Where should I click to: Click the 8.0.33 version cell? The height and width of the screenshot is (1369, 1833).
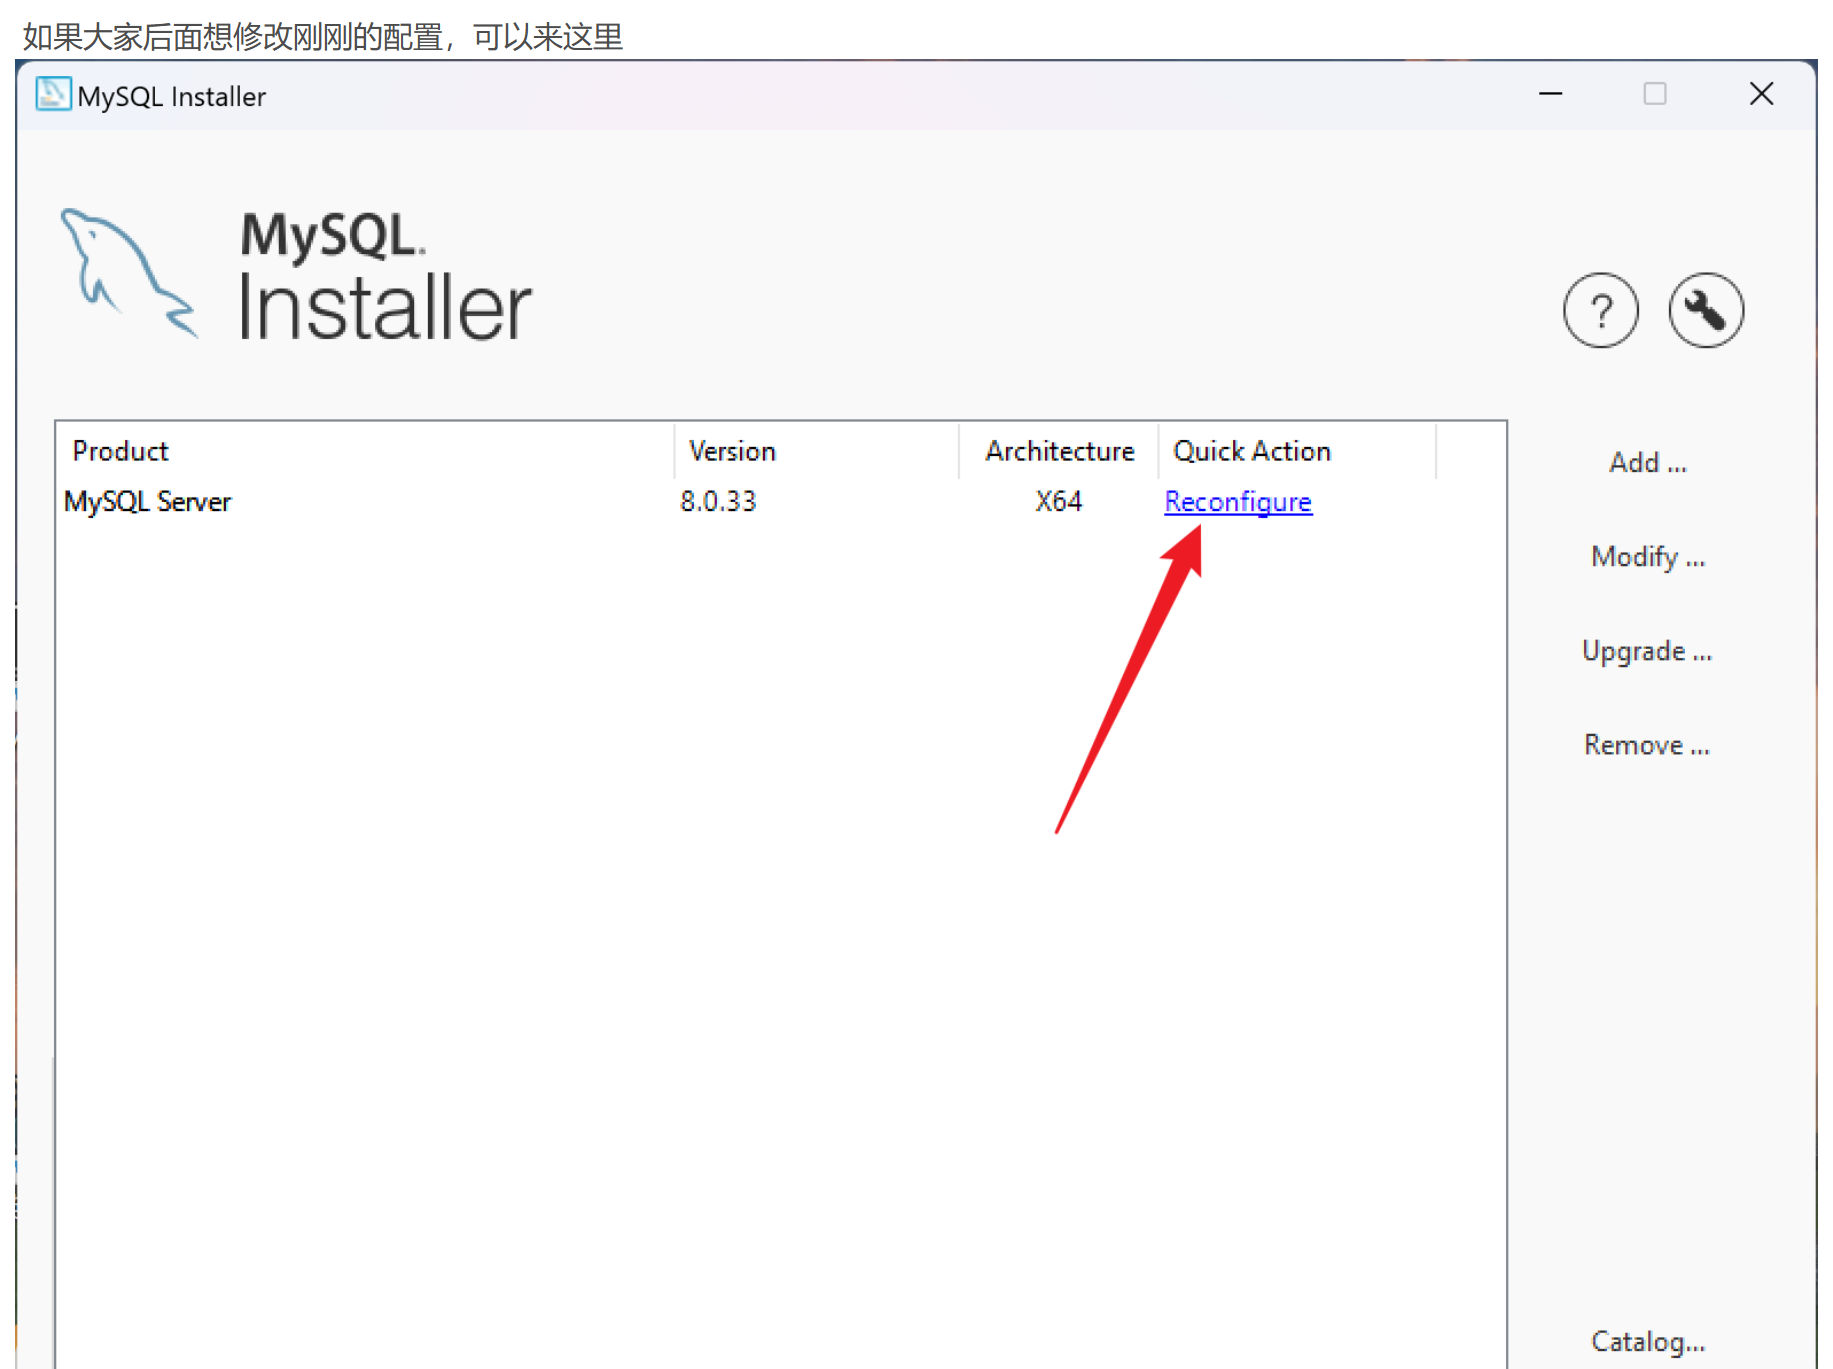pyautogui.click(x=718, y=502)
